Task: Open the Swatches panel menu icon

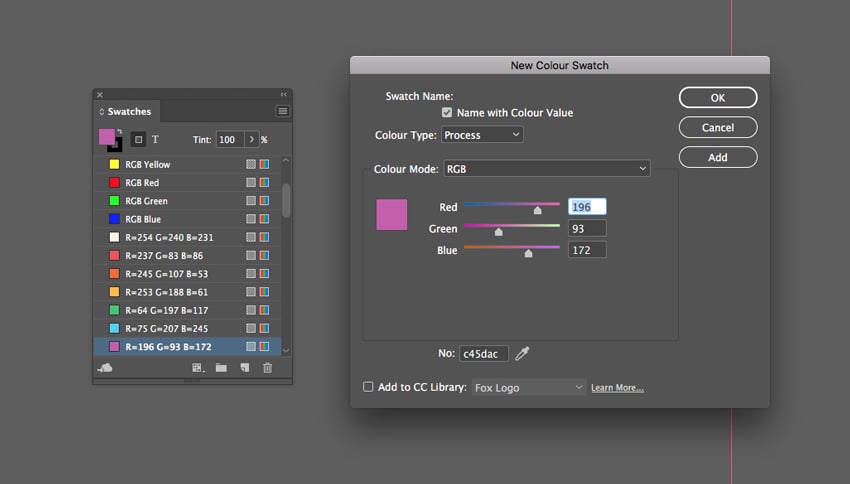Action: coord(283,111)
